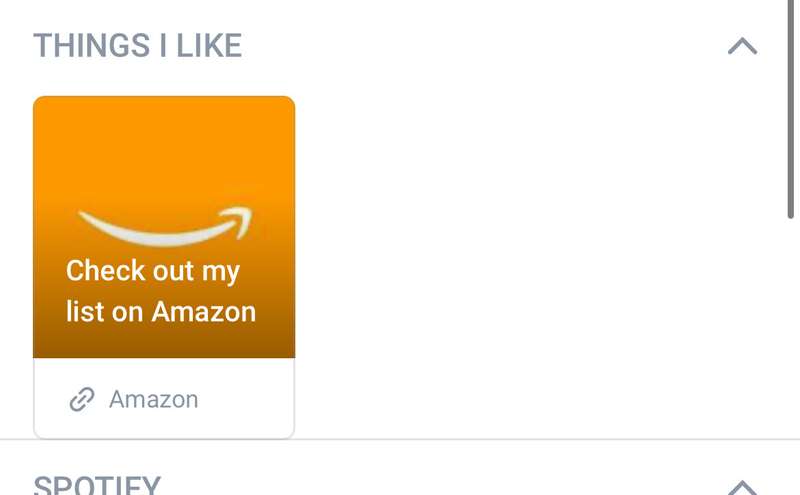Click the Amazon smile arrow logo
Screen dimensions: 800x495
(165, 226)
